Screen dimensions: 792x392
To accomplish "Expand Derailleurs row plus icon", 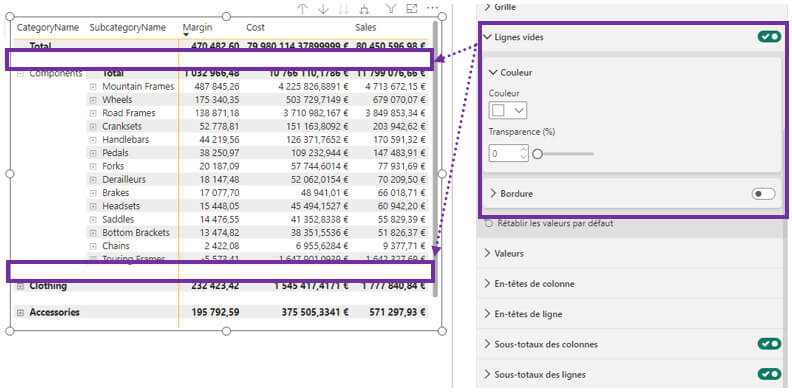I will click(x=93, y=180).
